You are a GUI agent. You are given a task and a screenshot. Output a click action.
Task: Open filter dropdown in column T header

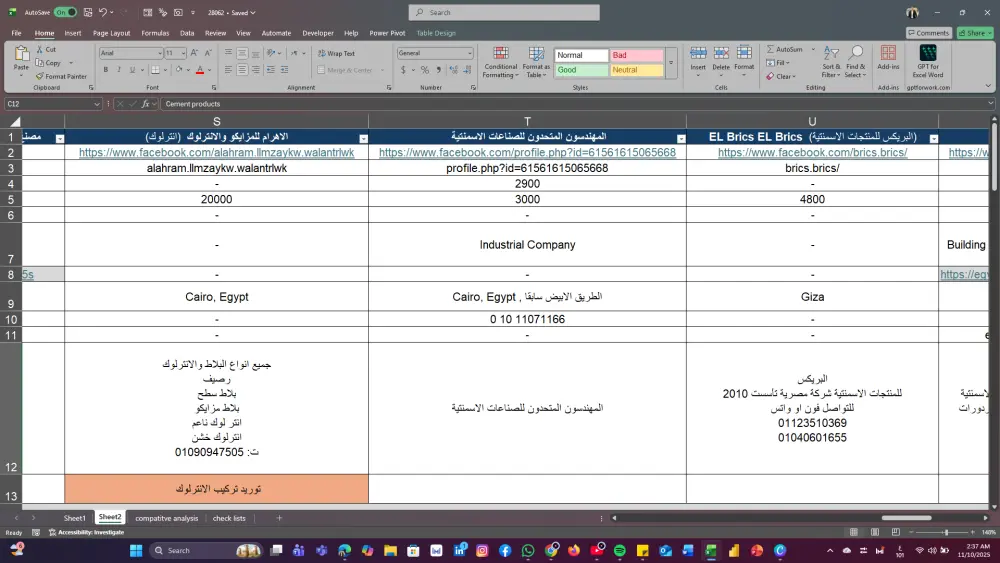coord(680,138)
